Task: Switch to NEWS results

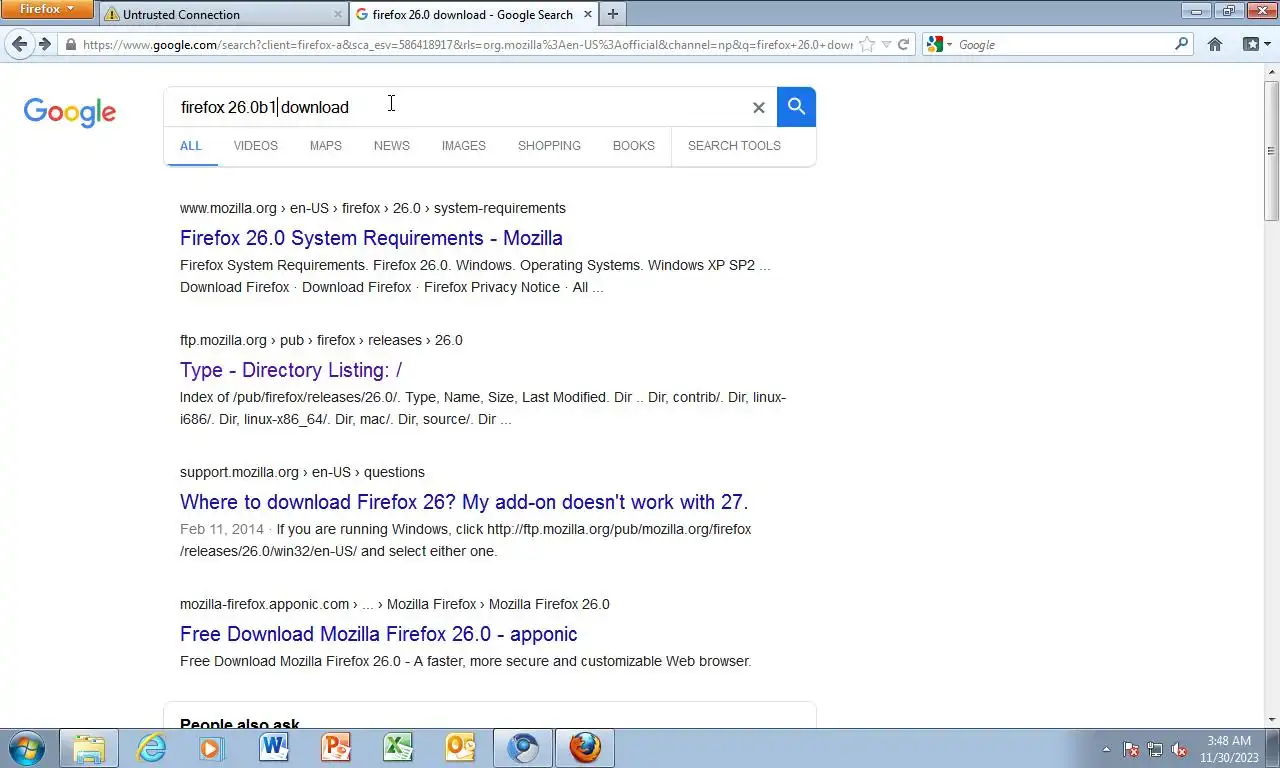Action: [392, 146]
